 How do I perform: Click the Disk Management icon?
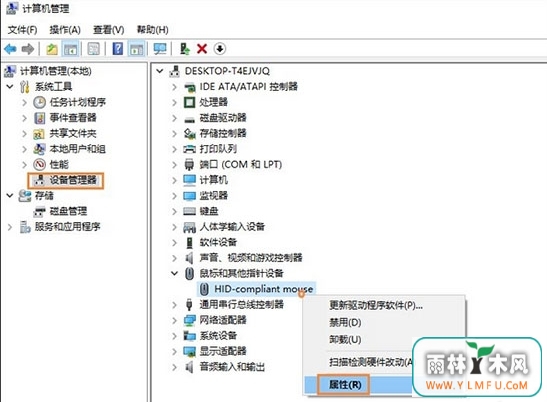click(39, 211)
